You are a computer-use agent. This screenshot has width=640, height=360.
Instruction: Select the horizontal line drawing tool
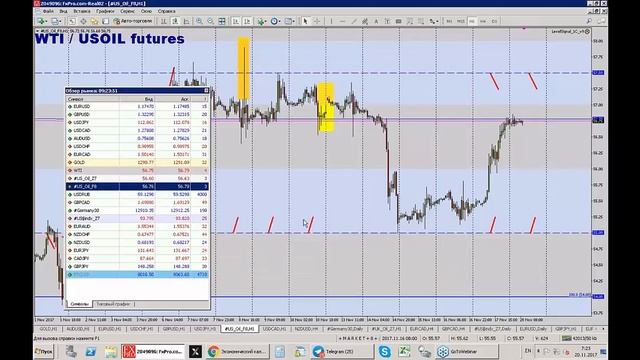click(x=342, y=21)
